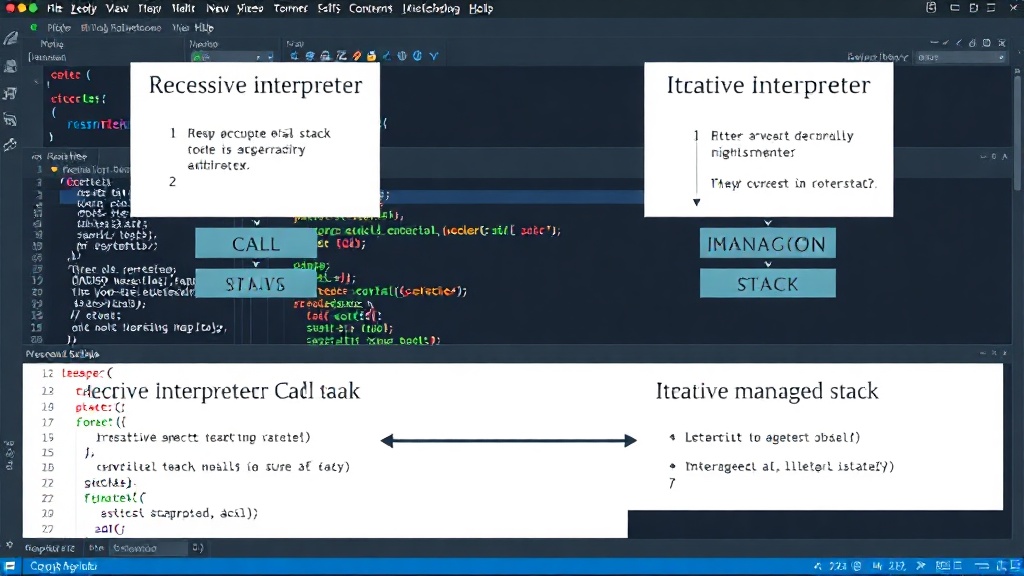The height and width of the screenshot is (576, 1024).
Task: Click the 'STAJVS' box below CALL
Action: (x=255, y=283)
